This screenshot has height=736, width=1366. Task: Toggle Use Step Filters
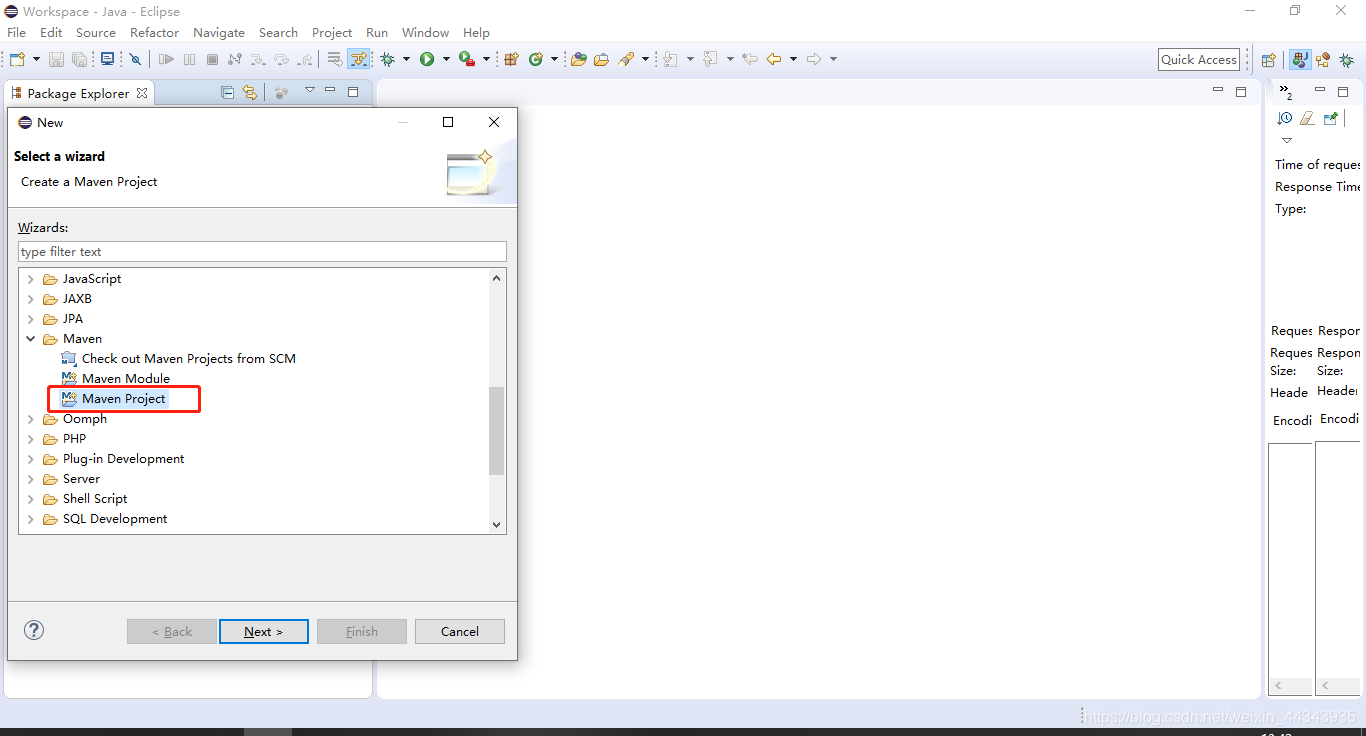358,59
